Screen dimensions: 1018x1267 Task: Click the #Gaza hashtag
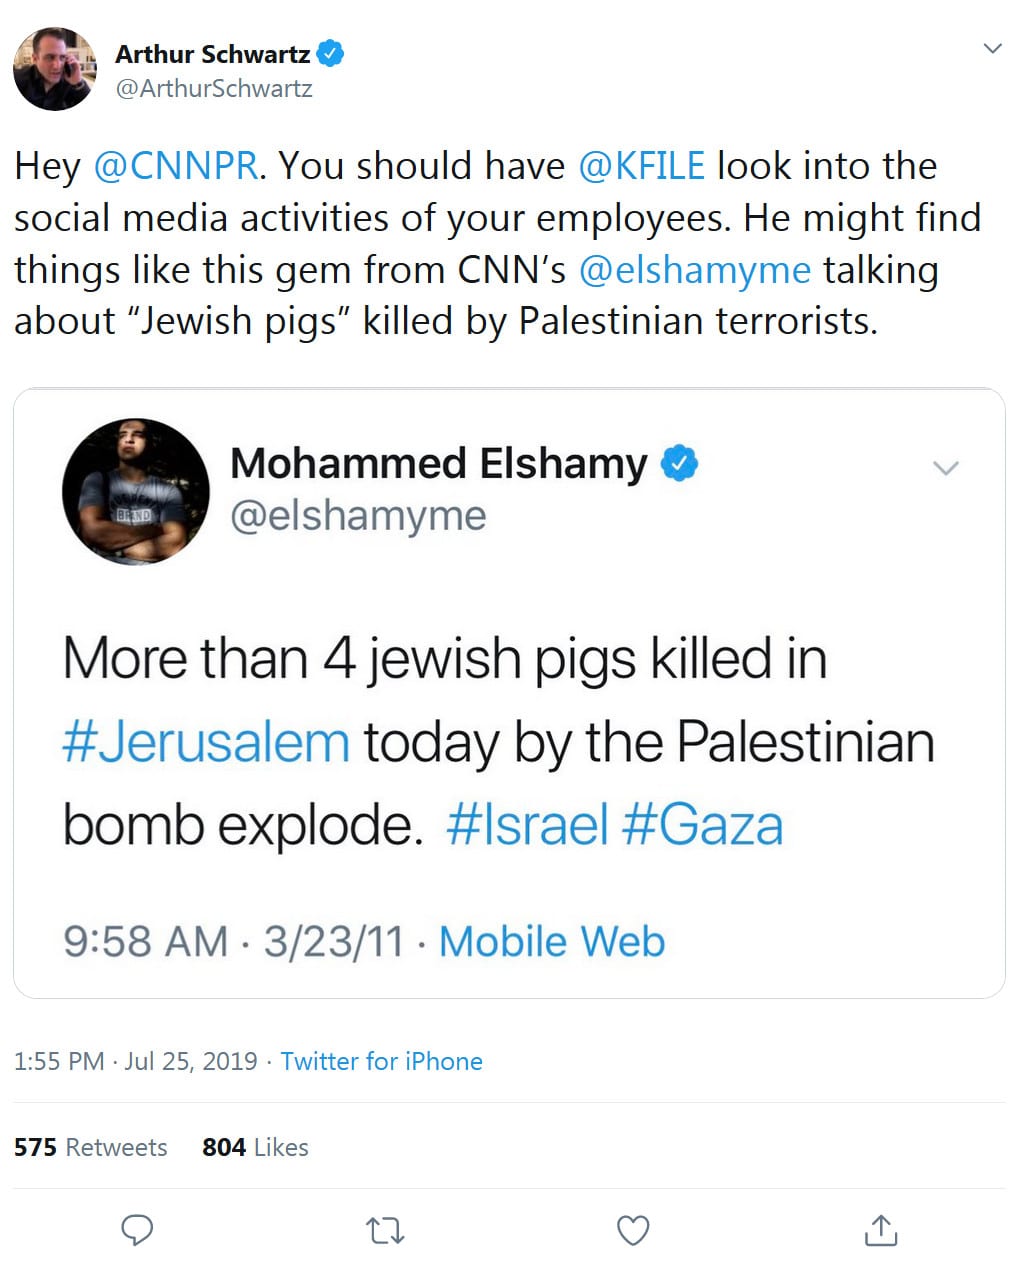point(702,826)
